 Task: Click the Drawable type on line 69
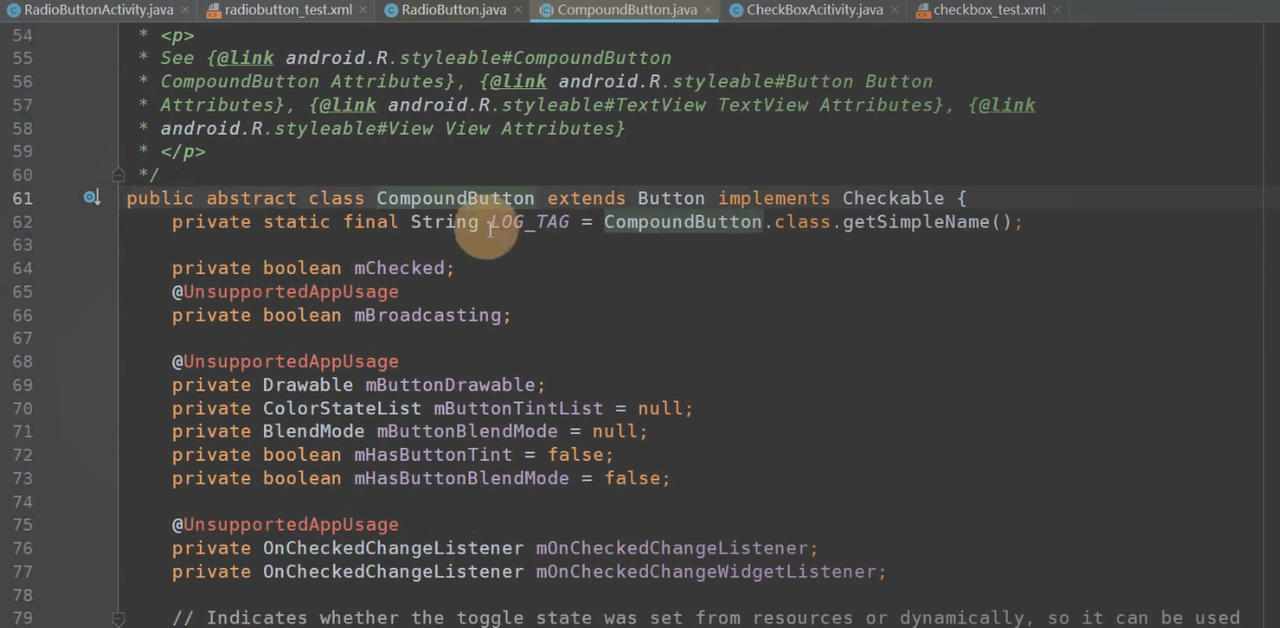pos(307,385)
